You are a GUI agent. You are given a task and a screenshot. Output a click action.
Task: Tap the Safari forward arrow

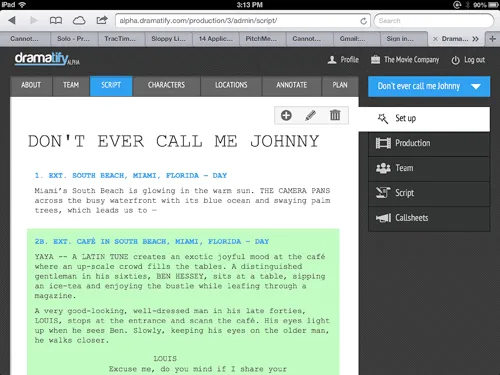[x=33, y=20]
